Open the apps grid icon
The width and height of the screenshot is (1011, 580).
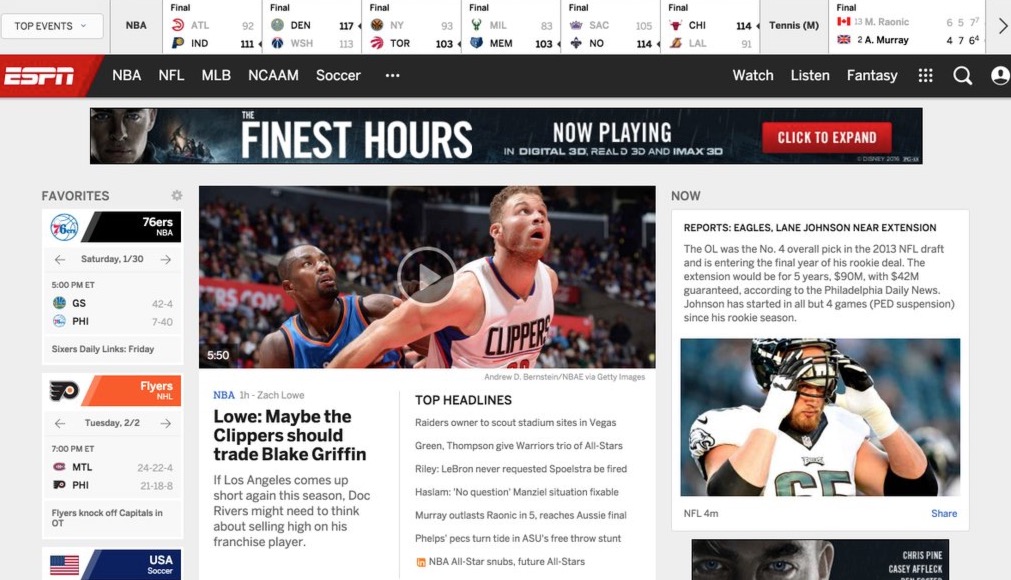[x=925, y=75]
